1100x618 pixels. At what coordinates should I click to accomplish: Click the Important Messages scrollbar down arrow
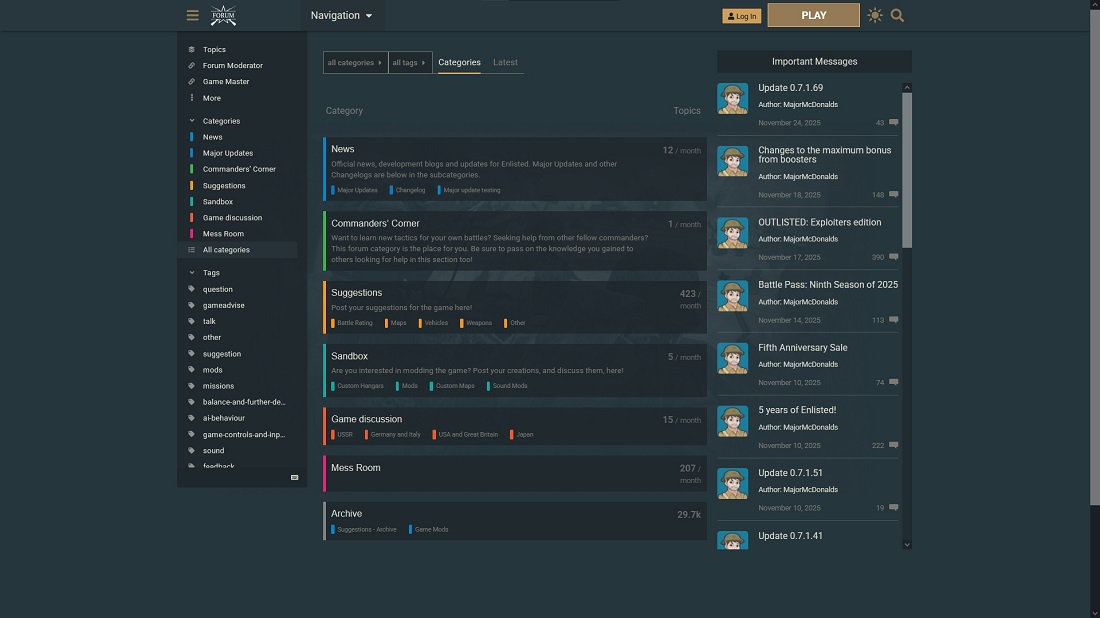click(x=907, y=544)
